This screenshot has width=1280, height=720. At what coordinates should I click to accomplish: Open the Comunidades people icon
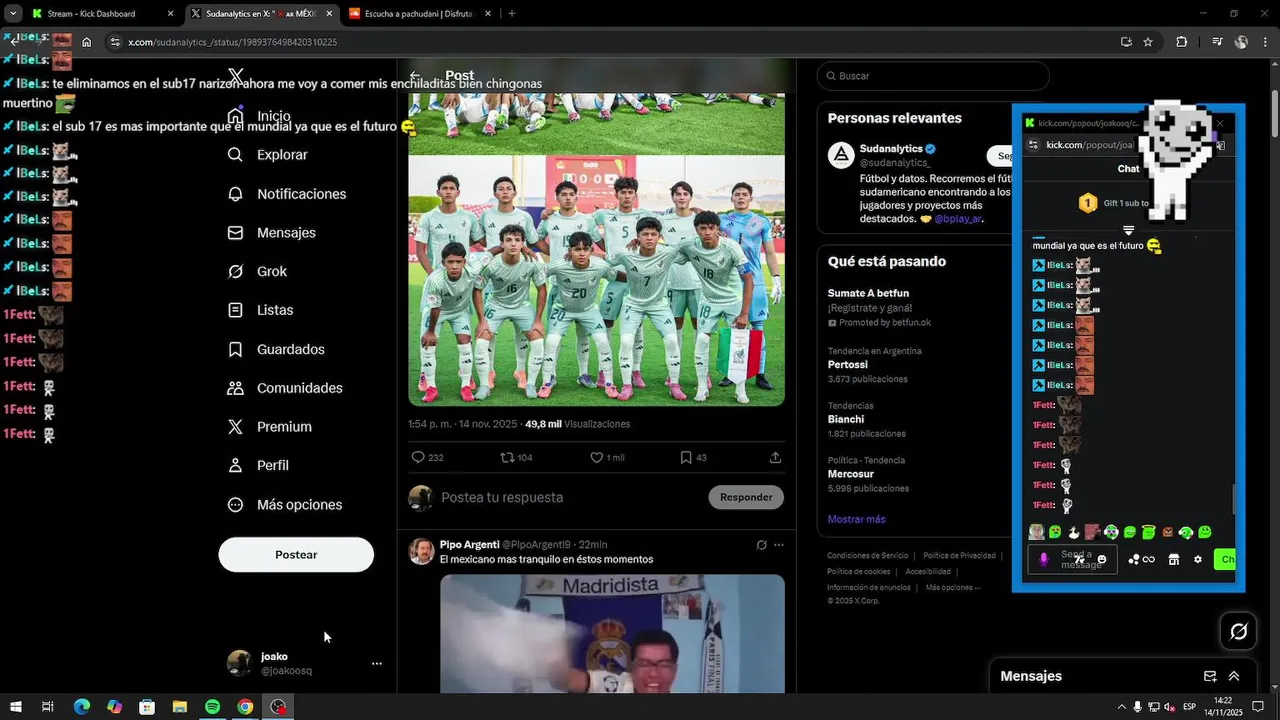(x=235, y=388)
